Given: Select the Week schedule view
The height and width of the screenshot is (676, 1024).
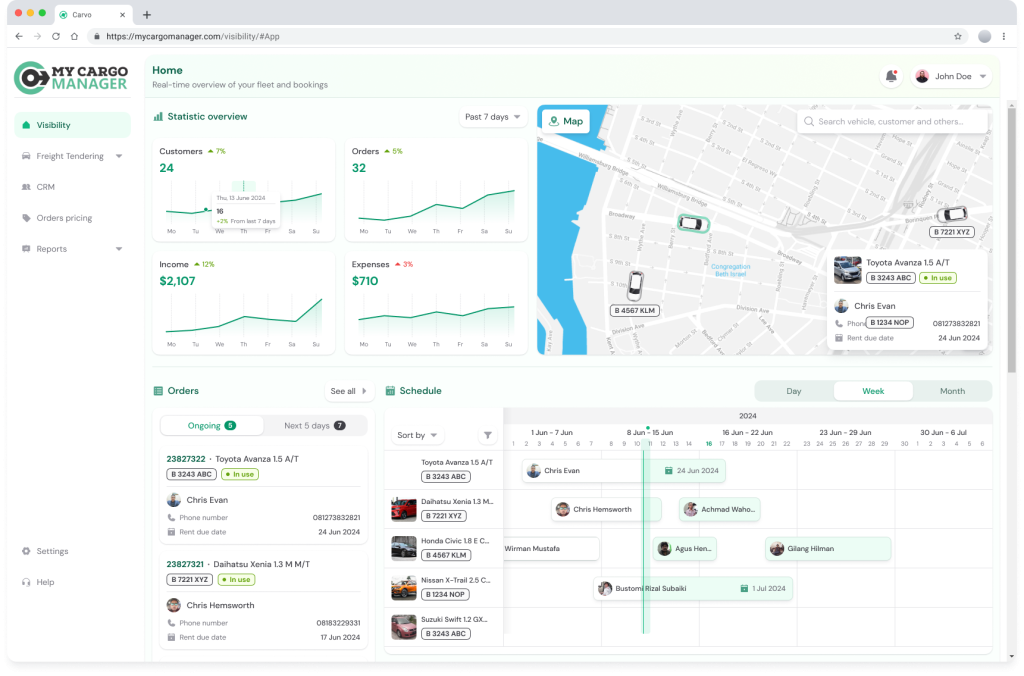Looking at the screenshot, I should 873,391.
